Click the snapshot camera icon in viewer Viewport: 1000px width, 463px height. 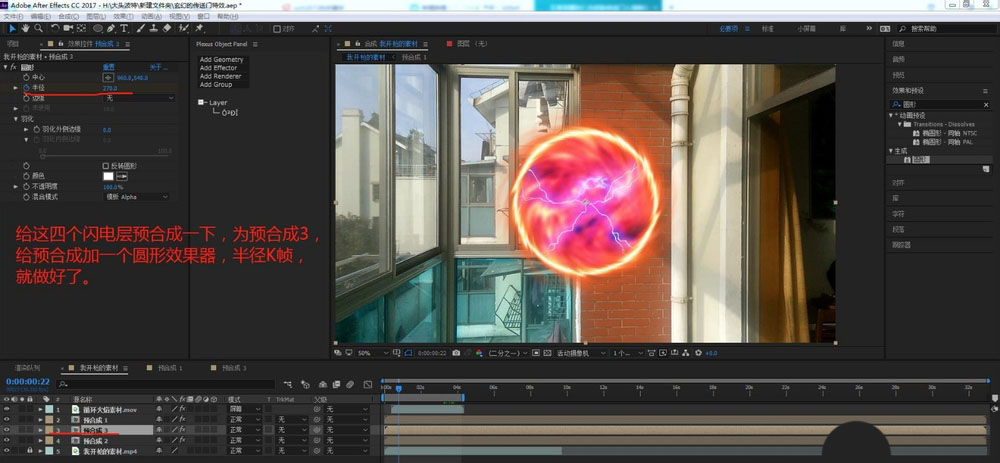click(456, 353)
